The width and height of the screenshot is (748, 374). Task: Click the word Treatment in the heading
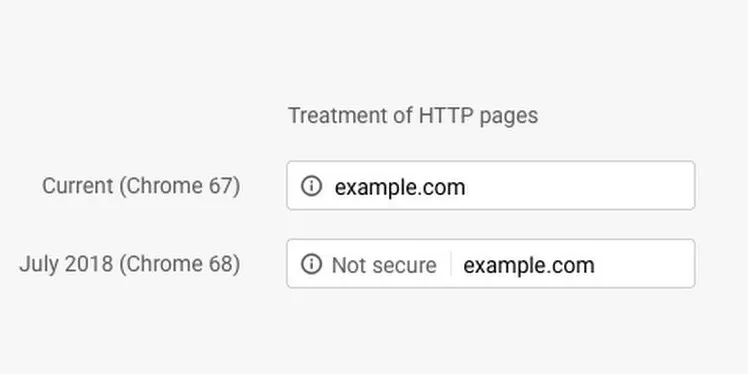tap(338, 115)
